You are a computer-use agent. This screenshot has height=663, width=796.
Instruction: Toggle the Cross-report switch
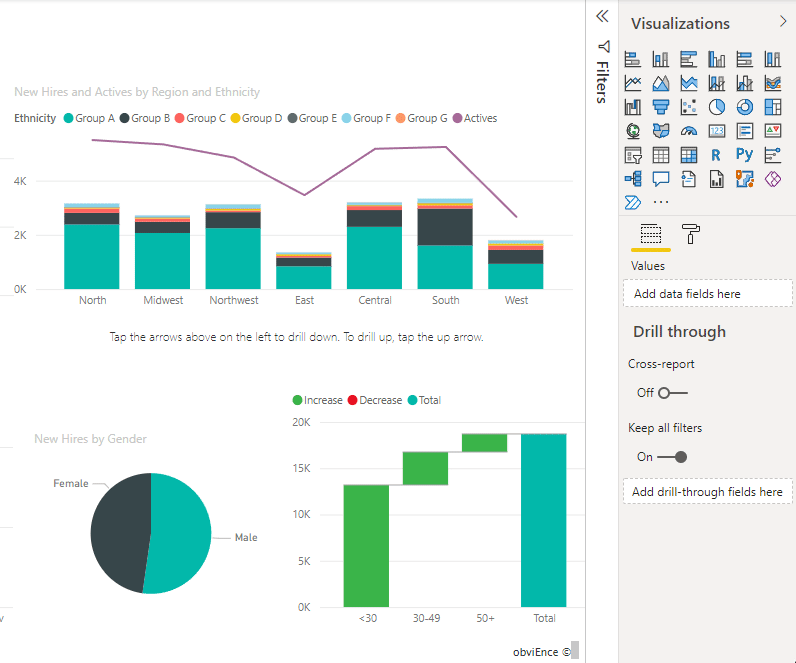click(x=672, y=393)
